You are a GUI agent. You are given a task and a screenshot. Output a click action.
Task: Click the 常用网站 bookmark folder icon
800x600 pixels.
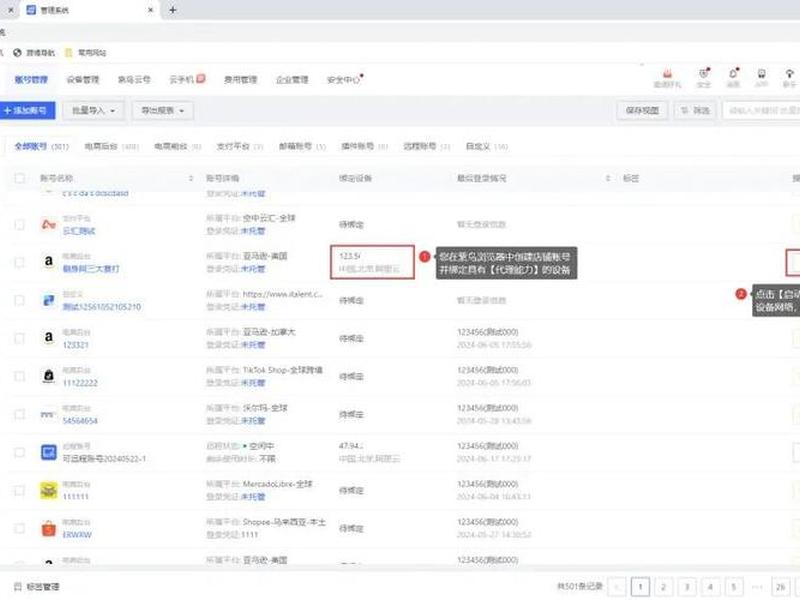coord(69,53)
